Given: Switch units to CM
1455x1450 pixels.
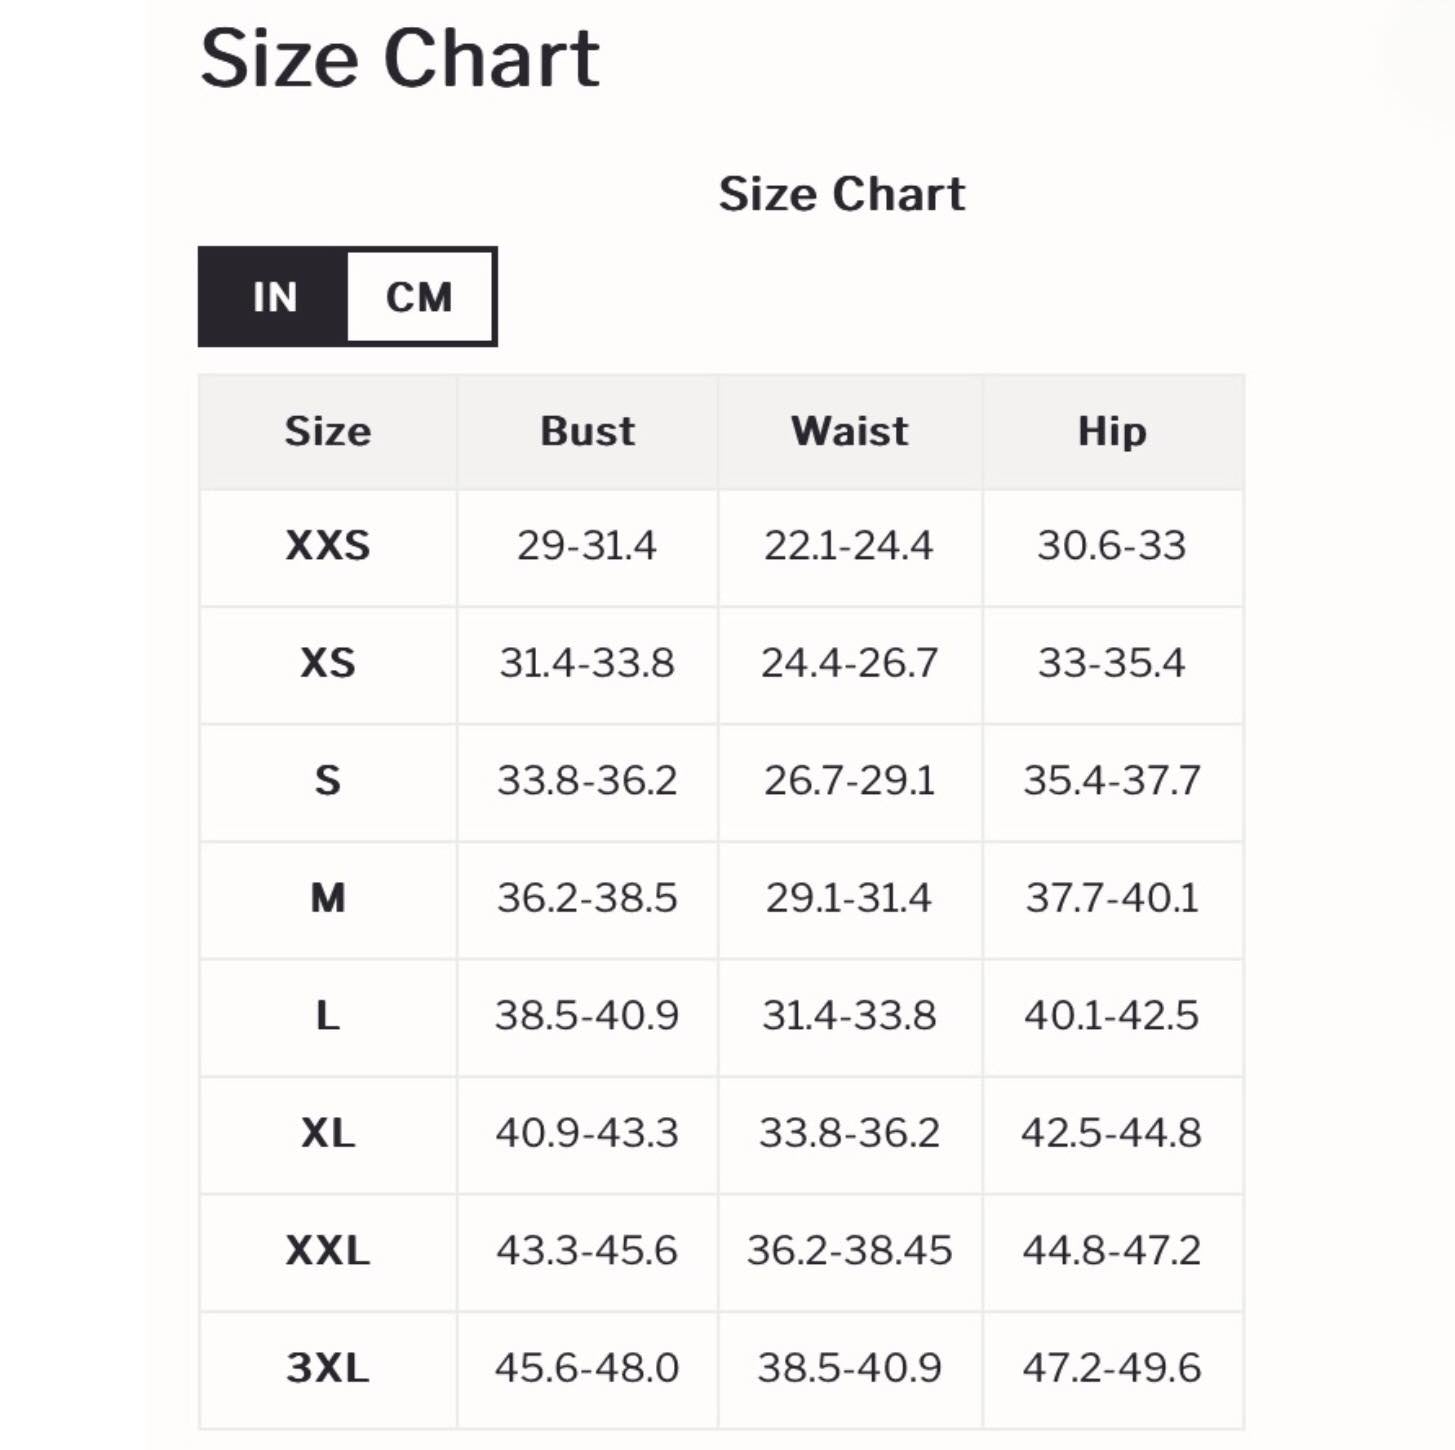Looking at the screenshot, I should pyautogui.click(x=419, y=297).
